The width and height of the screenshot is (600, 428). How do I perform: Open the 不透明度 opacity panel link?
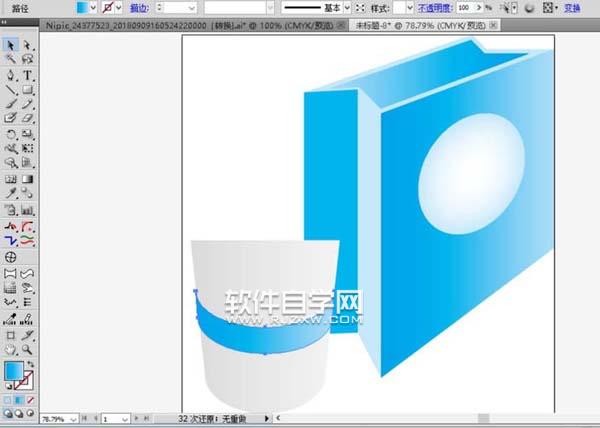pos(435,8)
